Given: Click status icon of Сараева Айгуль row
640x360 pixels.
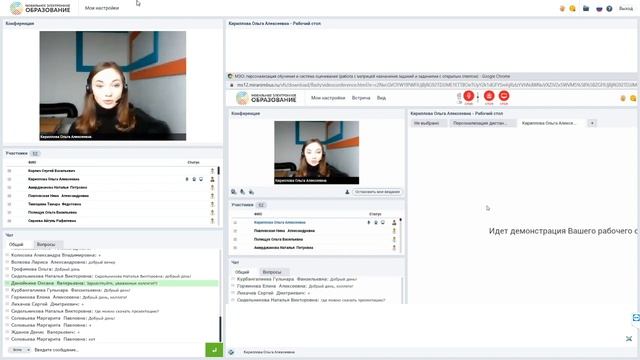Looking at the screenshot, I should pos(212,221).
